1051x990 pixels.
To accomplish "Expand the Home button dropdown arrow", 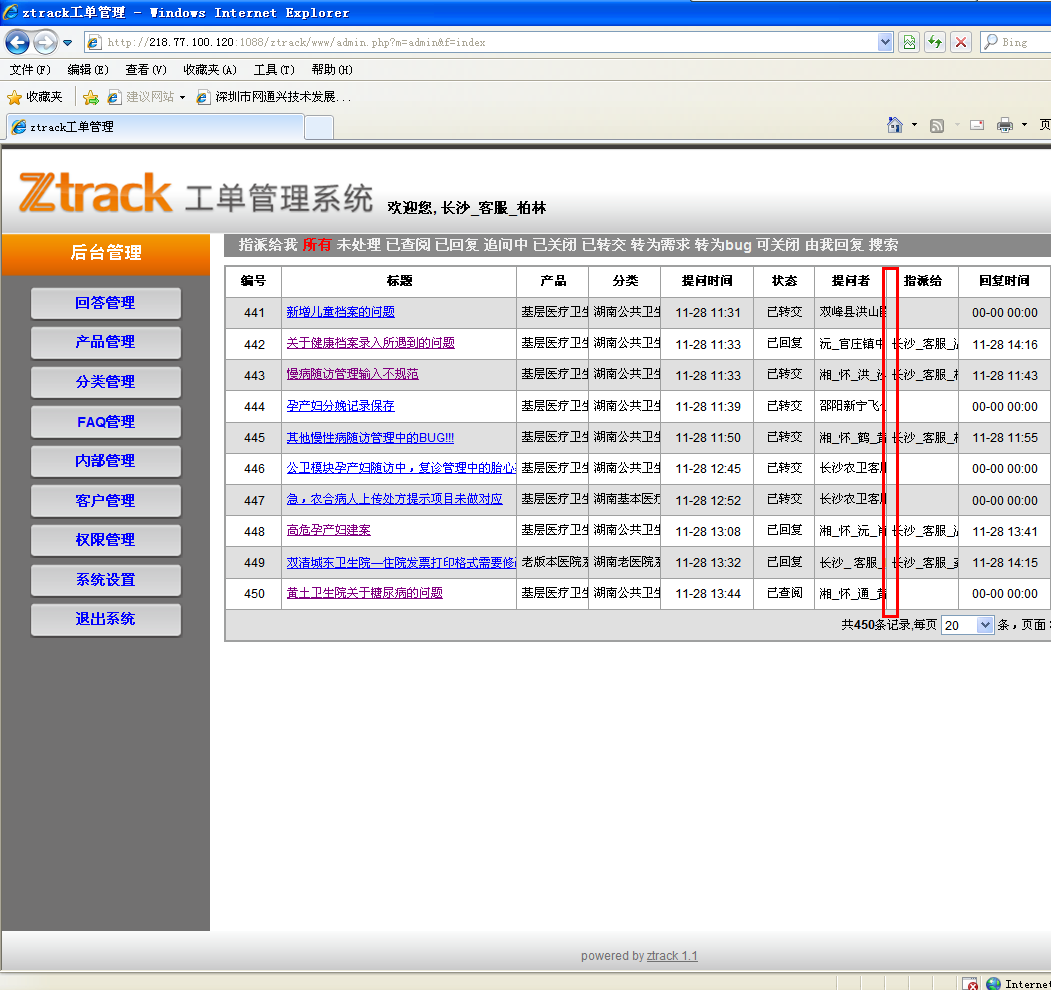I will click(x=914, y=125).
